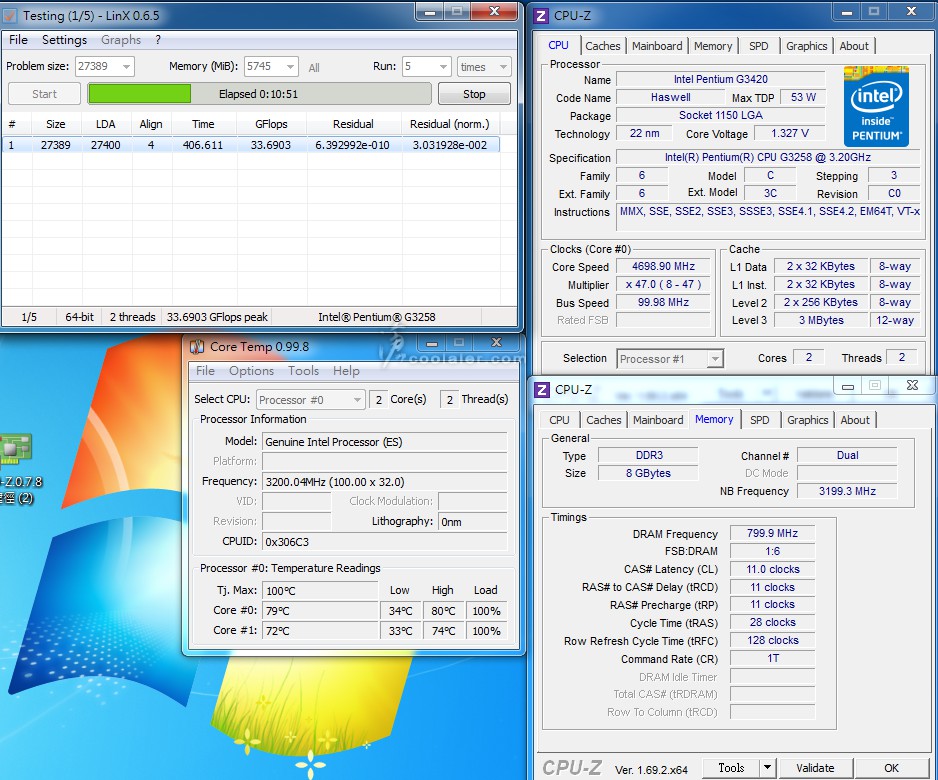
Task: Open the Options menu in Core Temp
Action: (x=251, y=371)
